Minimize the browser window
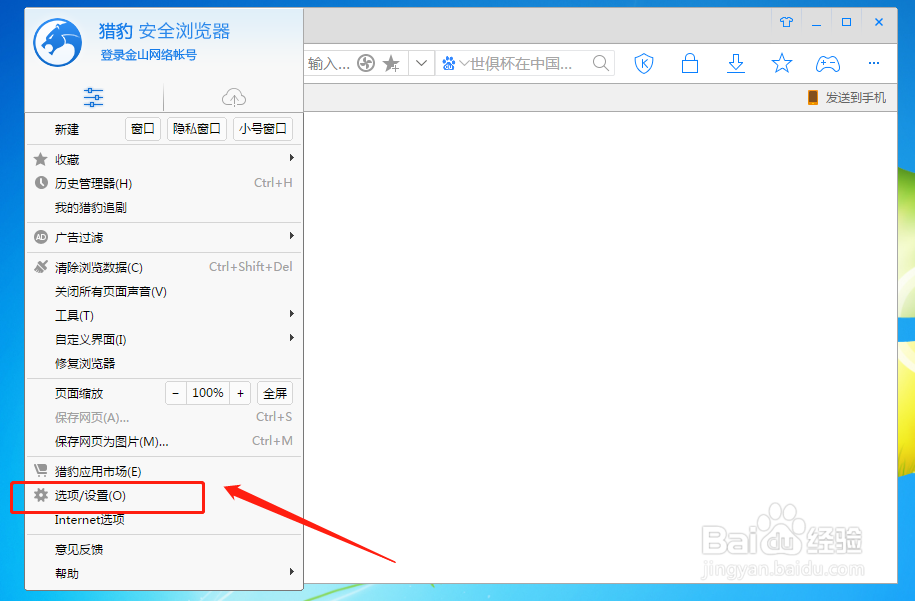Screen dimensions: 915x601 coord(816,22)
